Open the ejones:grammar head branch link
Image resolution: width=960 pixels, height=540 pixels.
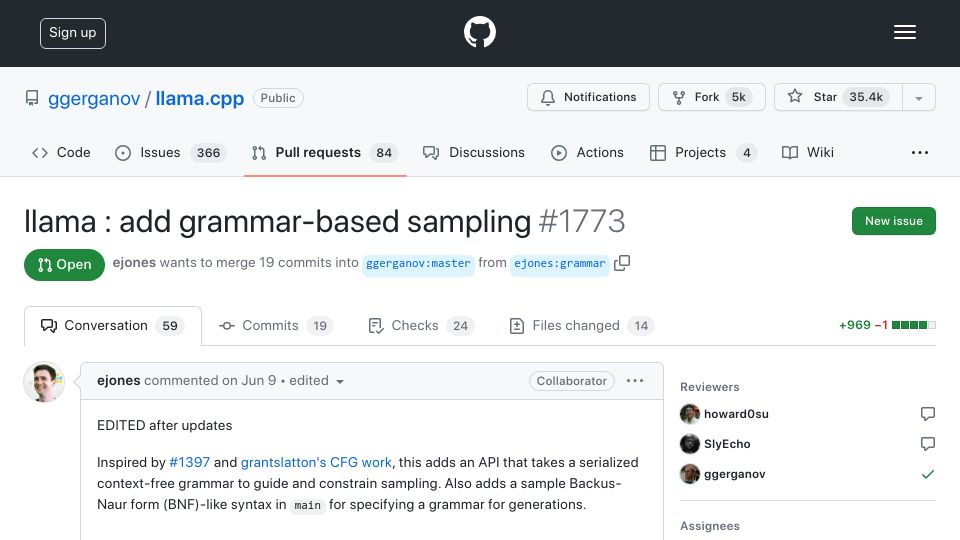[560, 263]
